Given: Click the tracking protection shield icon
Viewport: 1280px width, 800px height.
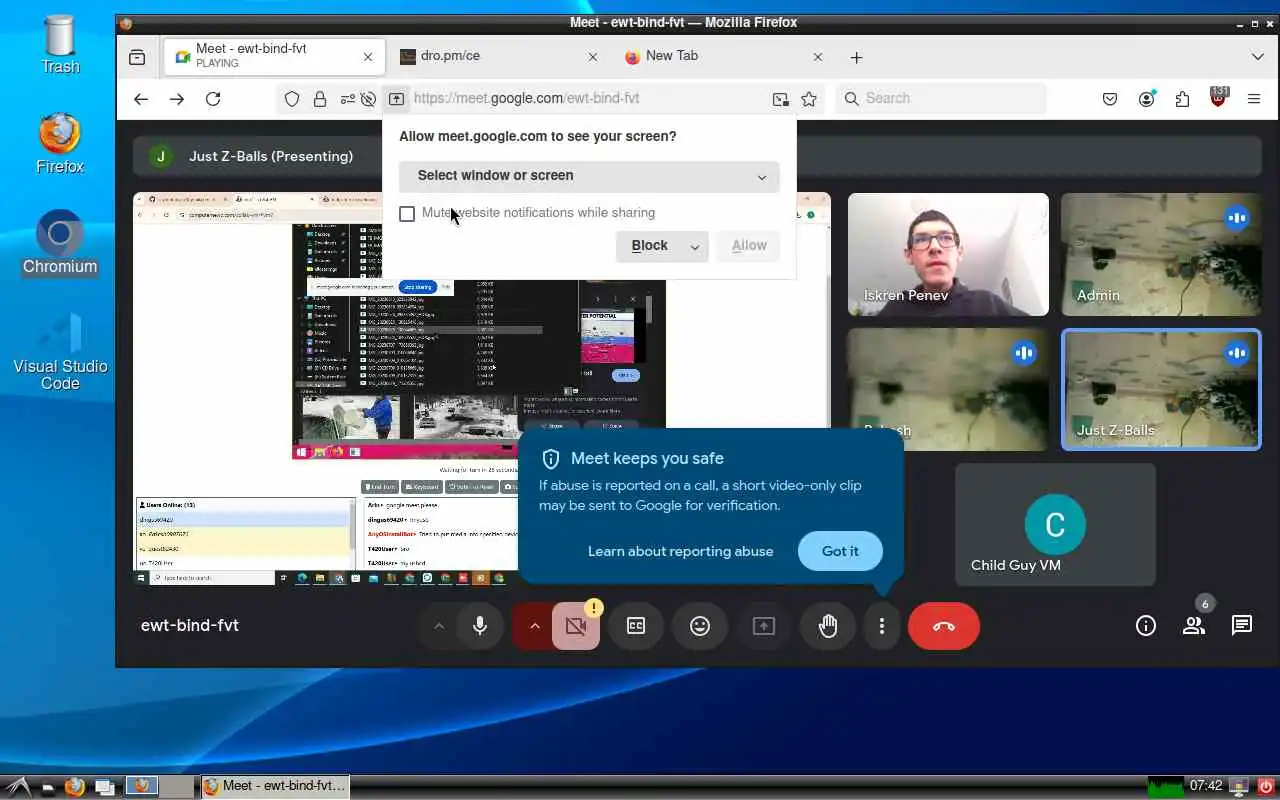Looking at the screenshot, I should tap(292, 99).
